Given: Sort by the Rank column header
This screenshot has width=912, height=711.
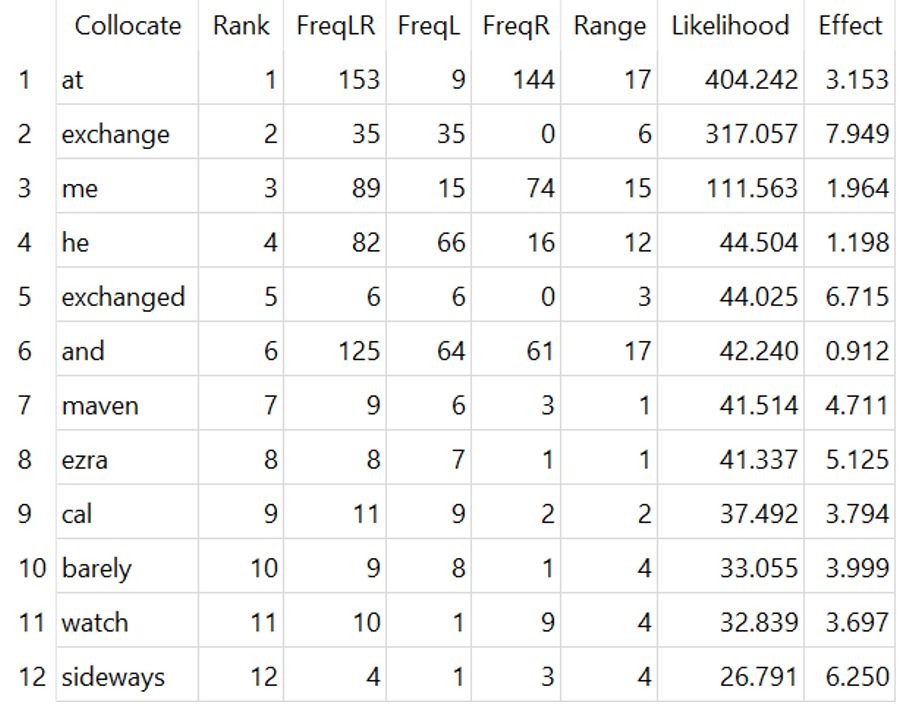Looking at the screenshot, I should click(x=241, y=26).
